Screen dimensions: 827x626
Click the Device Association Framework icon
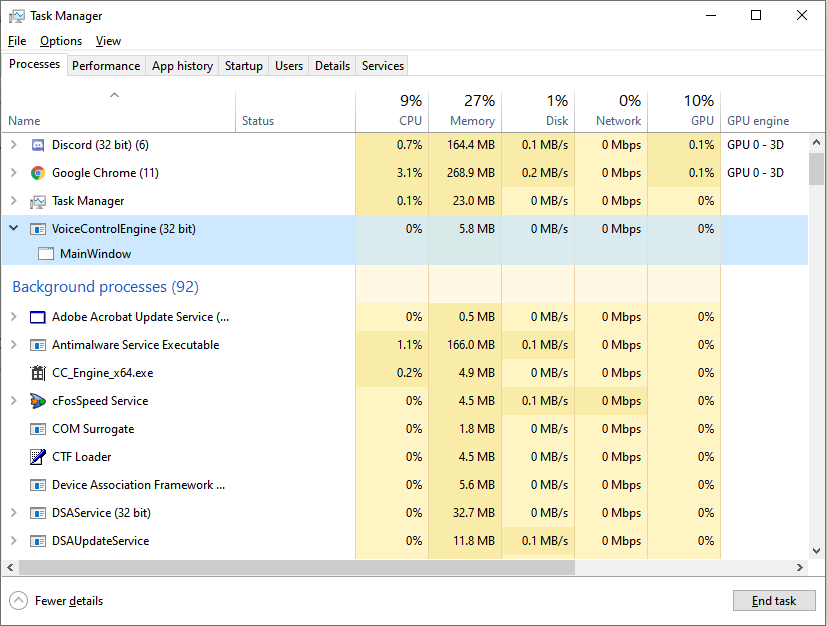click(38, 485)
